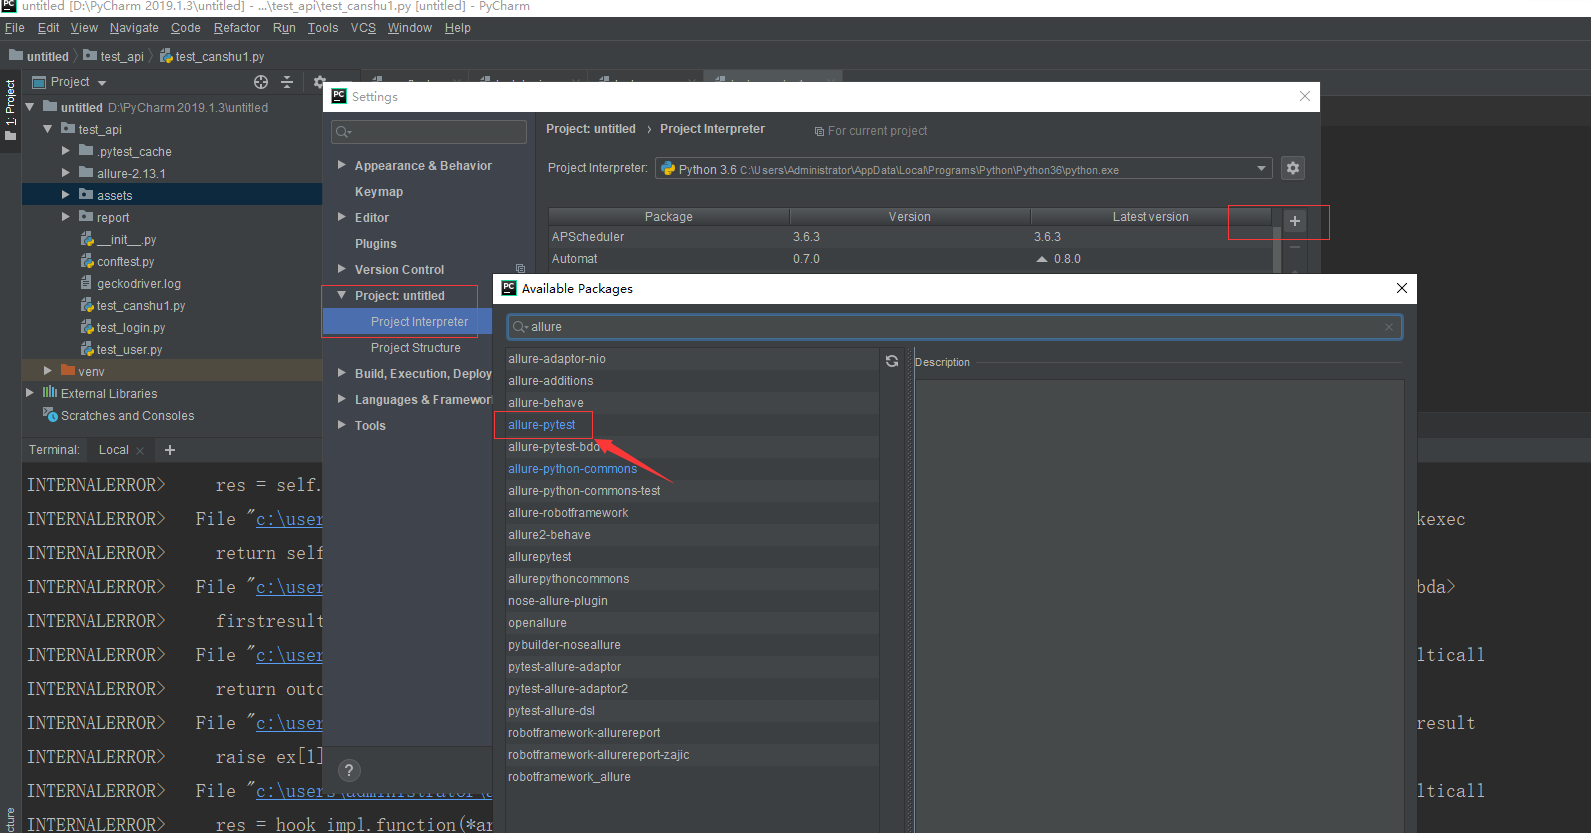This screenshot has height=833, width=1591.
Task: Click the locate/scroll-from-source target icon in Project panel
Action: (x=261, y=82)
